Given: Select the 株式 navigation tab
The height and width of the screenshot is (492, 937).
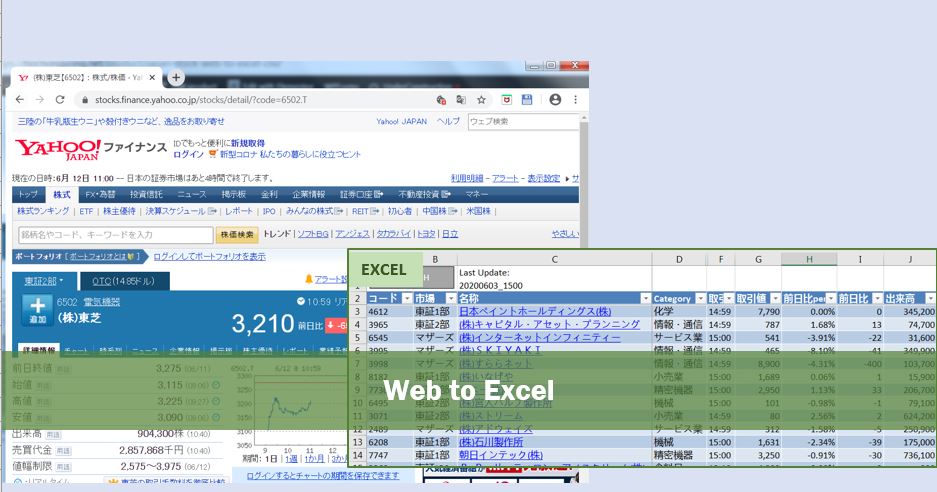Looking at the screenshot, I should (61, 194).
